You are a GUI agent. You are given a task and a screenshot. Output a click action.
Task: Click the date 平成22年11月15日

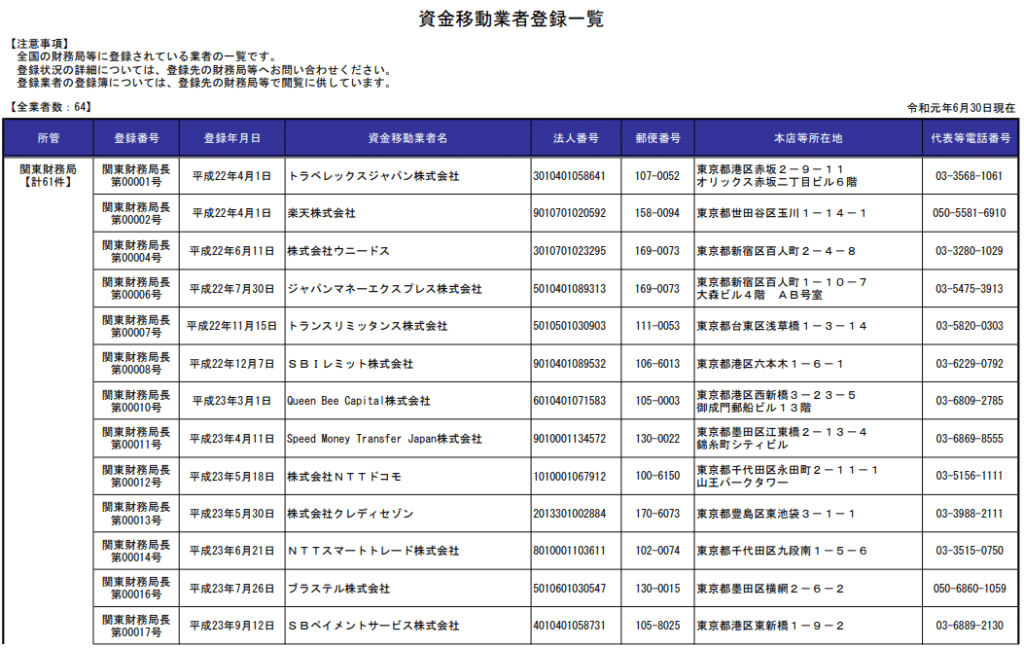pos(232,326)
